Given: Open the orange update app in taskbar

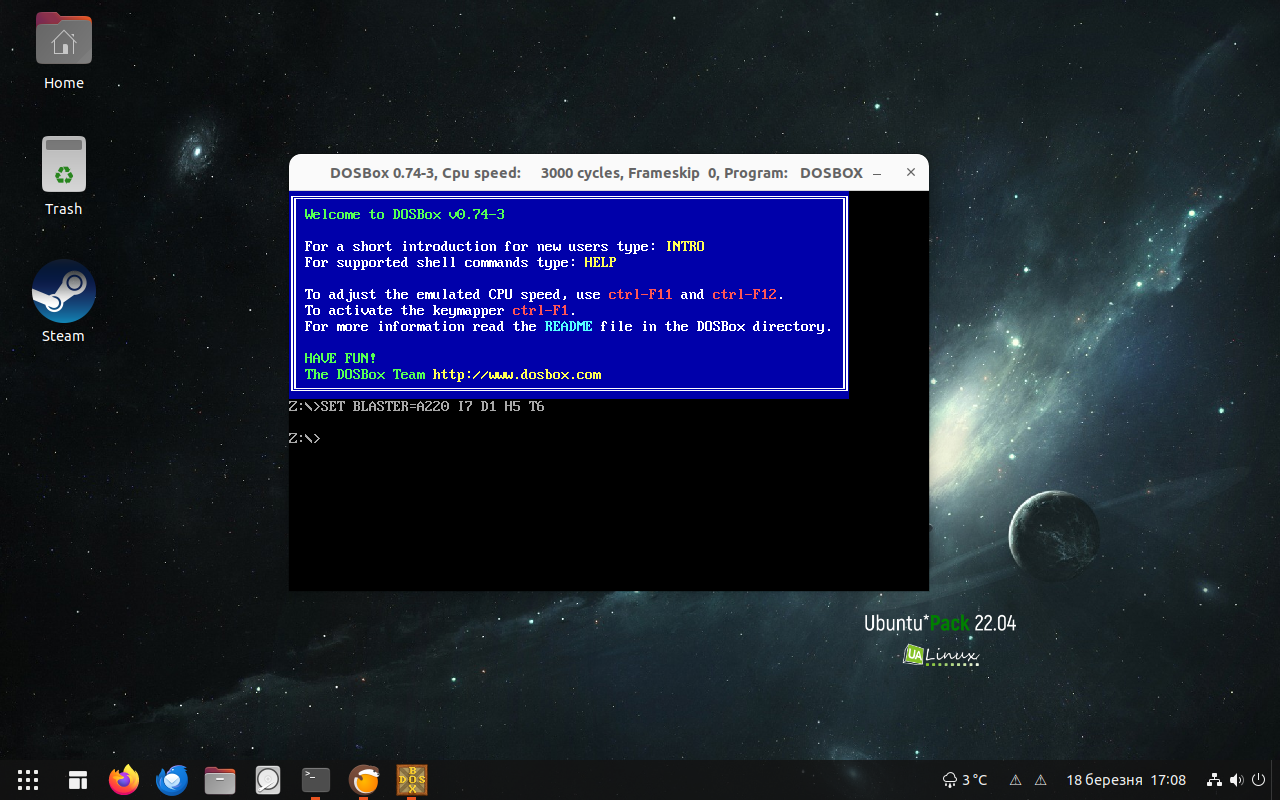Looking at the screenshot, I should point(364,779).
